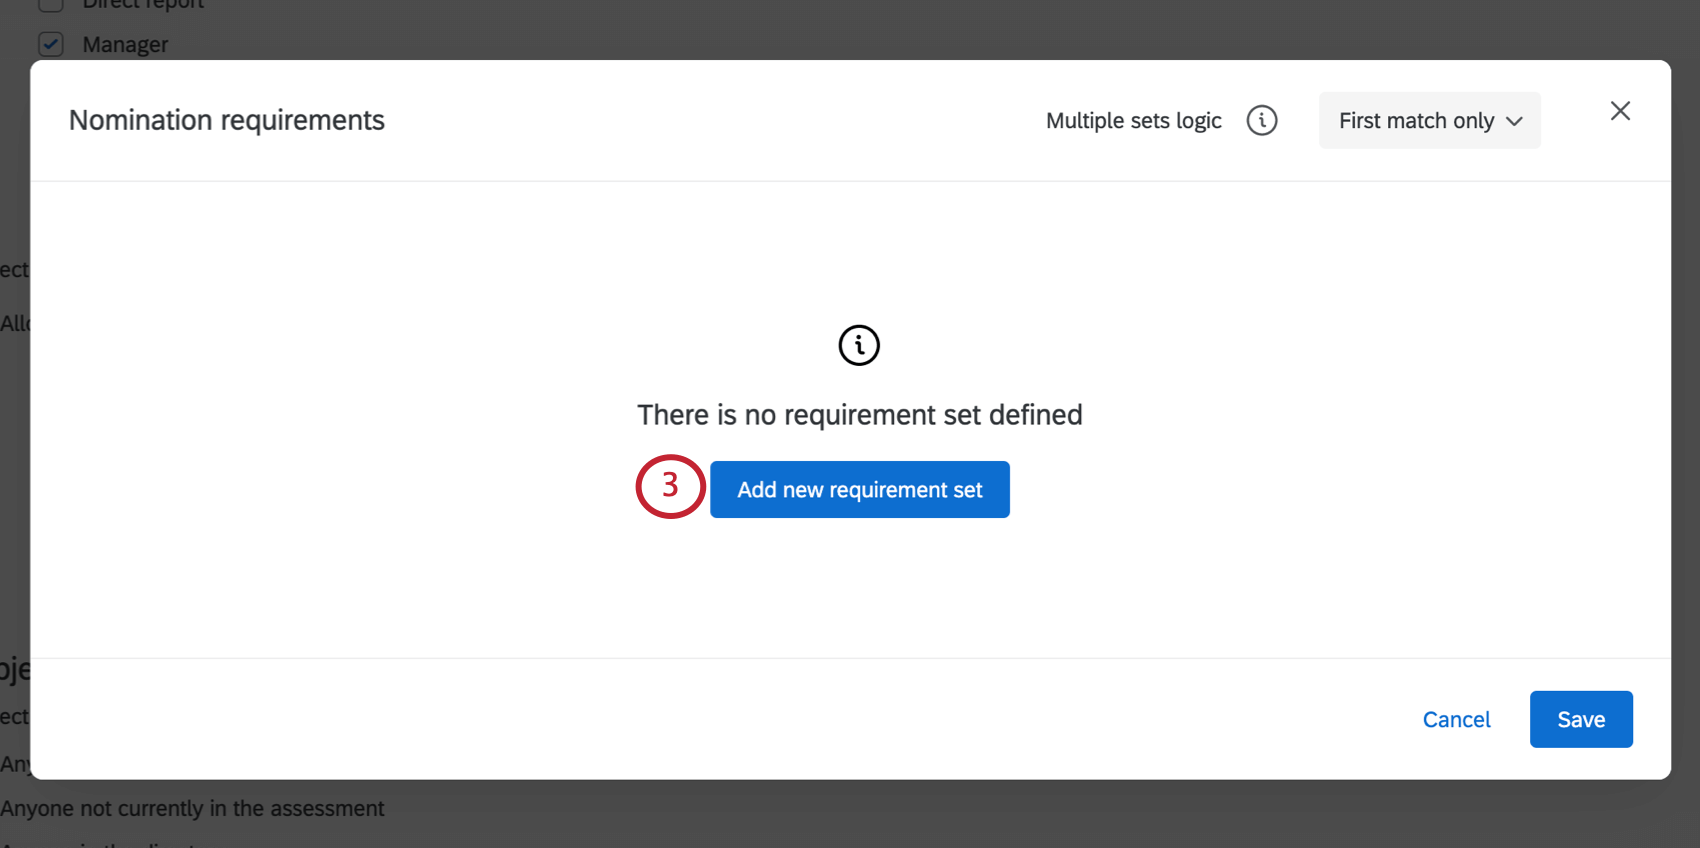
Task: Click the info icon beside Multiple sets logic
Action: coord(1261,120)
